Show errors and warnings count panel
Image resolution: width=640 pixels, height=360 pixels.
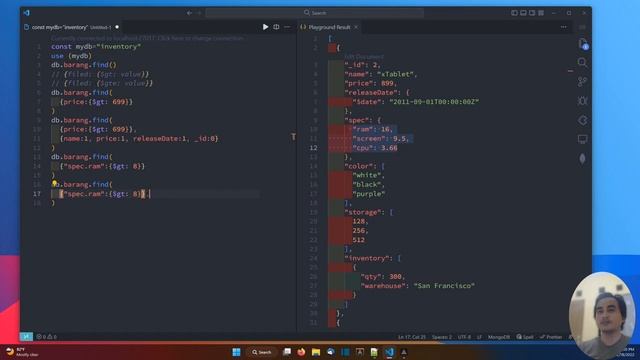pyautogui.click(x=47, y=337)
